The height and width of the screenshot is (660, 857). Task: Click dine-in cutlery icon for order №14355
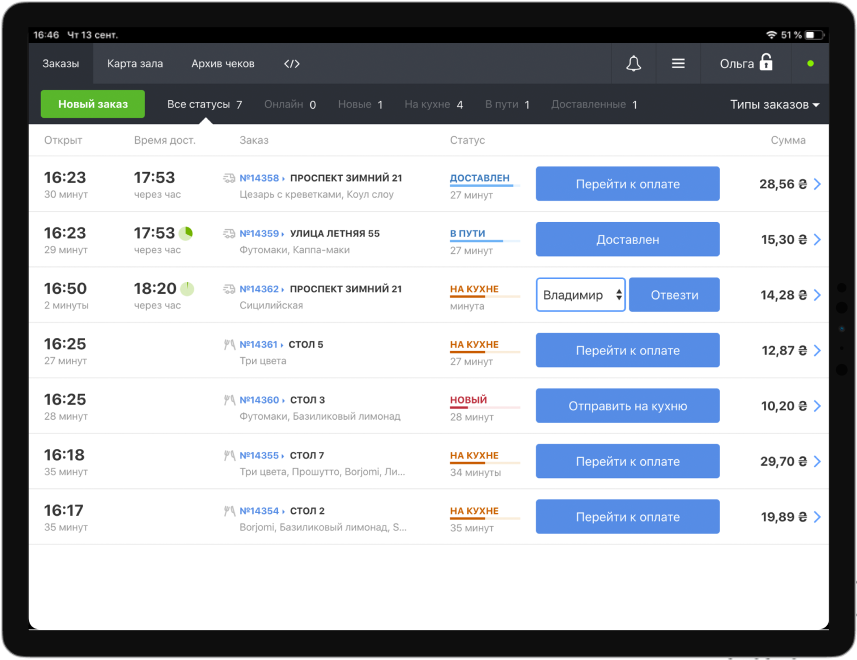click(230, 455)
